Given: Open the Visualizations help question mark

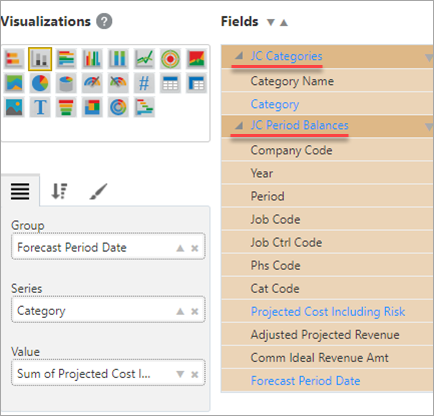Looking at the screenshot, I should (x=104, y=22).
